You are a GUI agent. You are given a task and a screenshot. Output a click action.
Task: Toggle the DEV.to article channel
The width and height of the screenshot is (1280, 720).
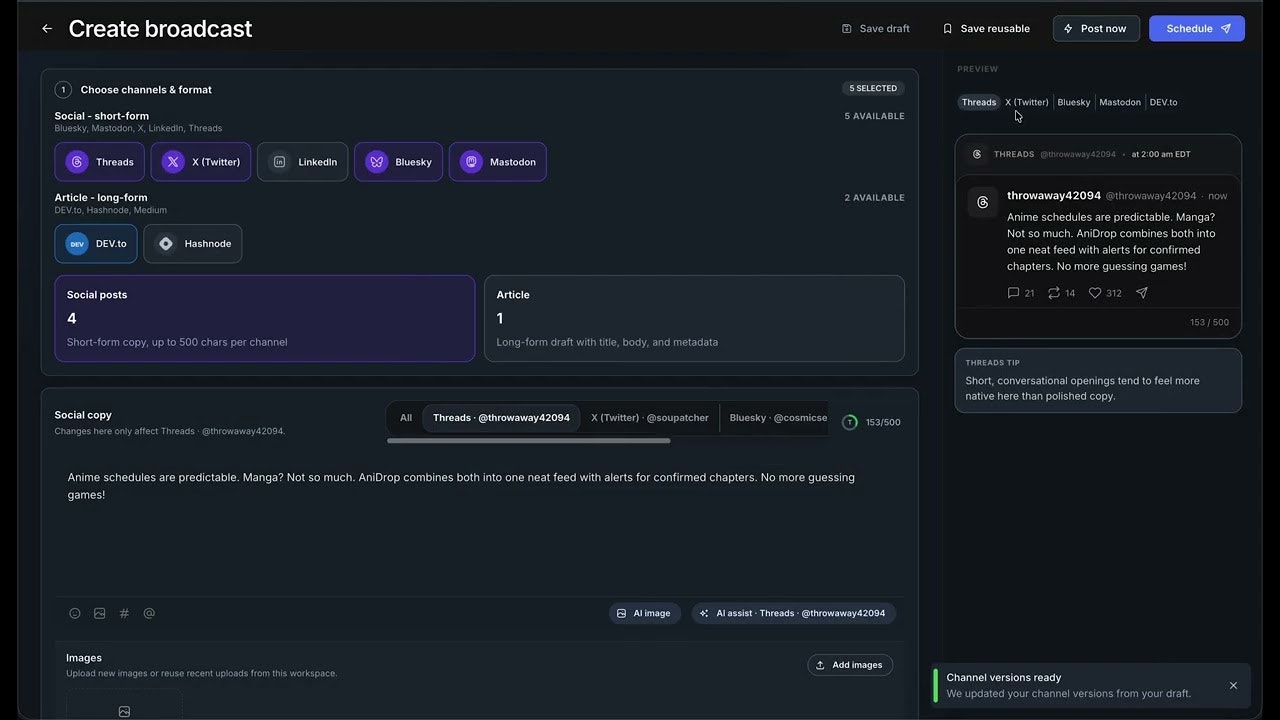pyautogui.click(x=96, y=244)
